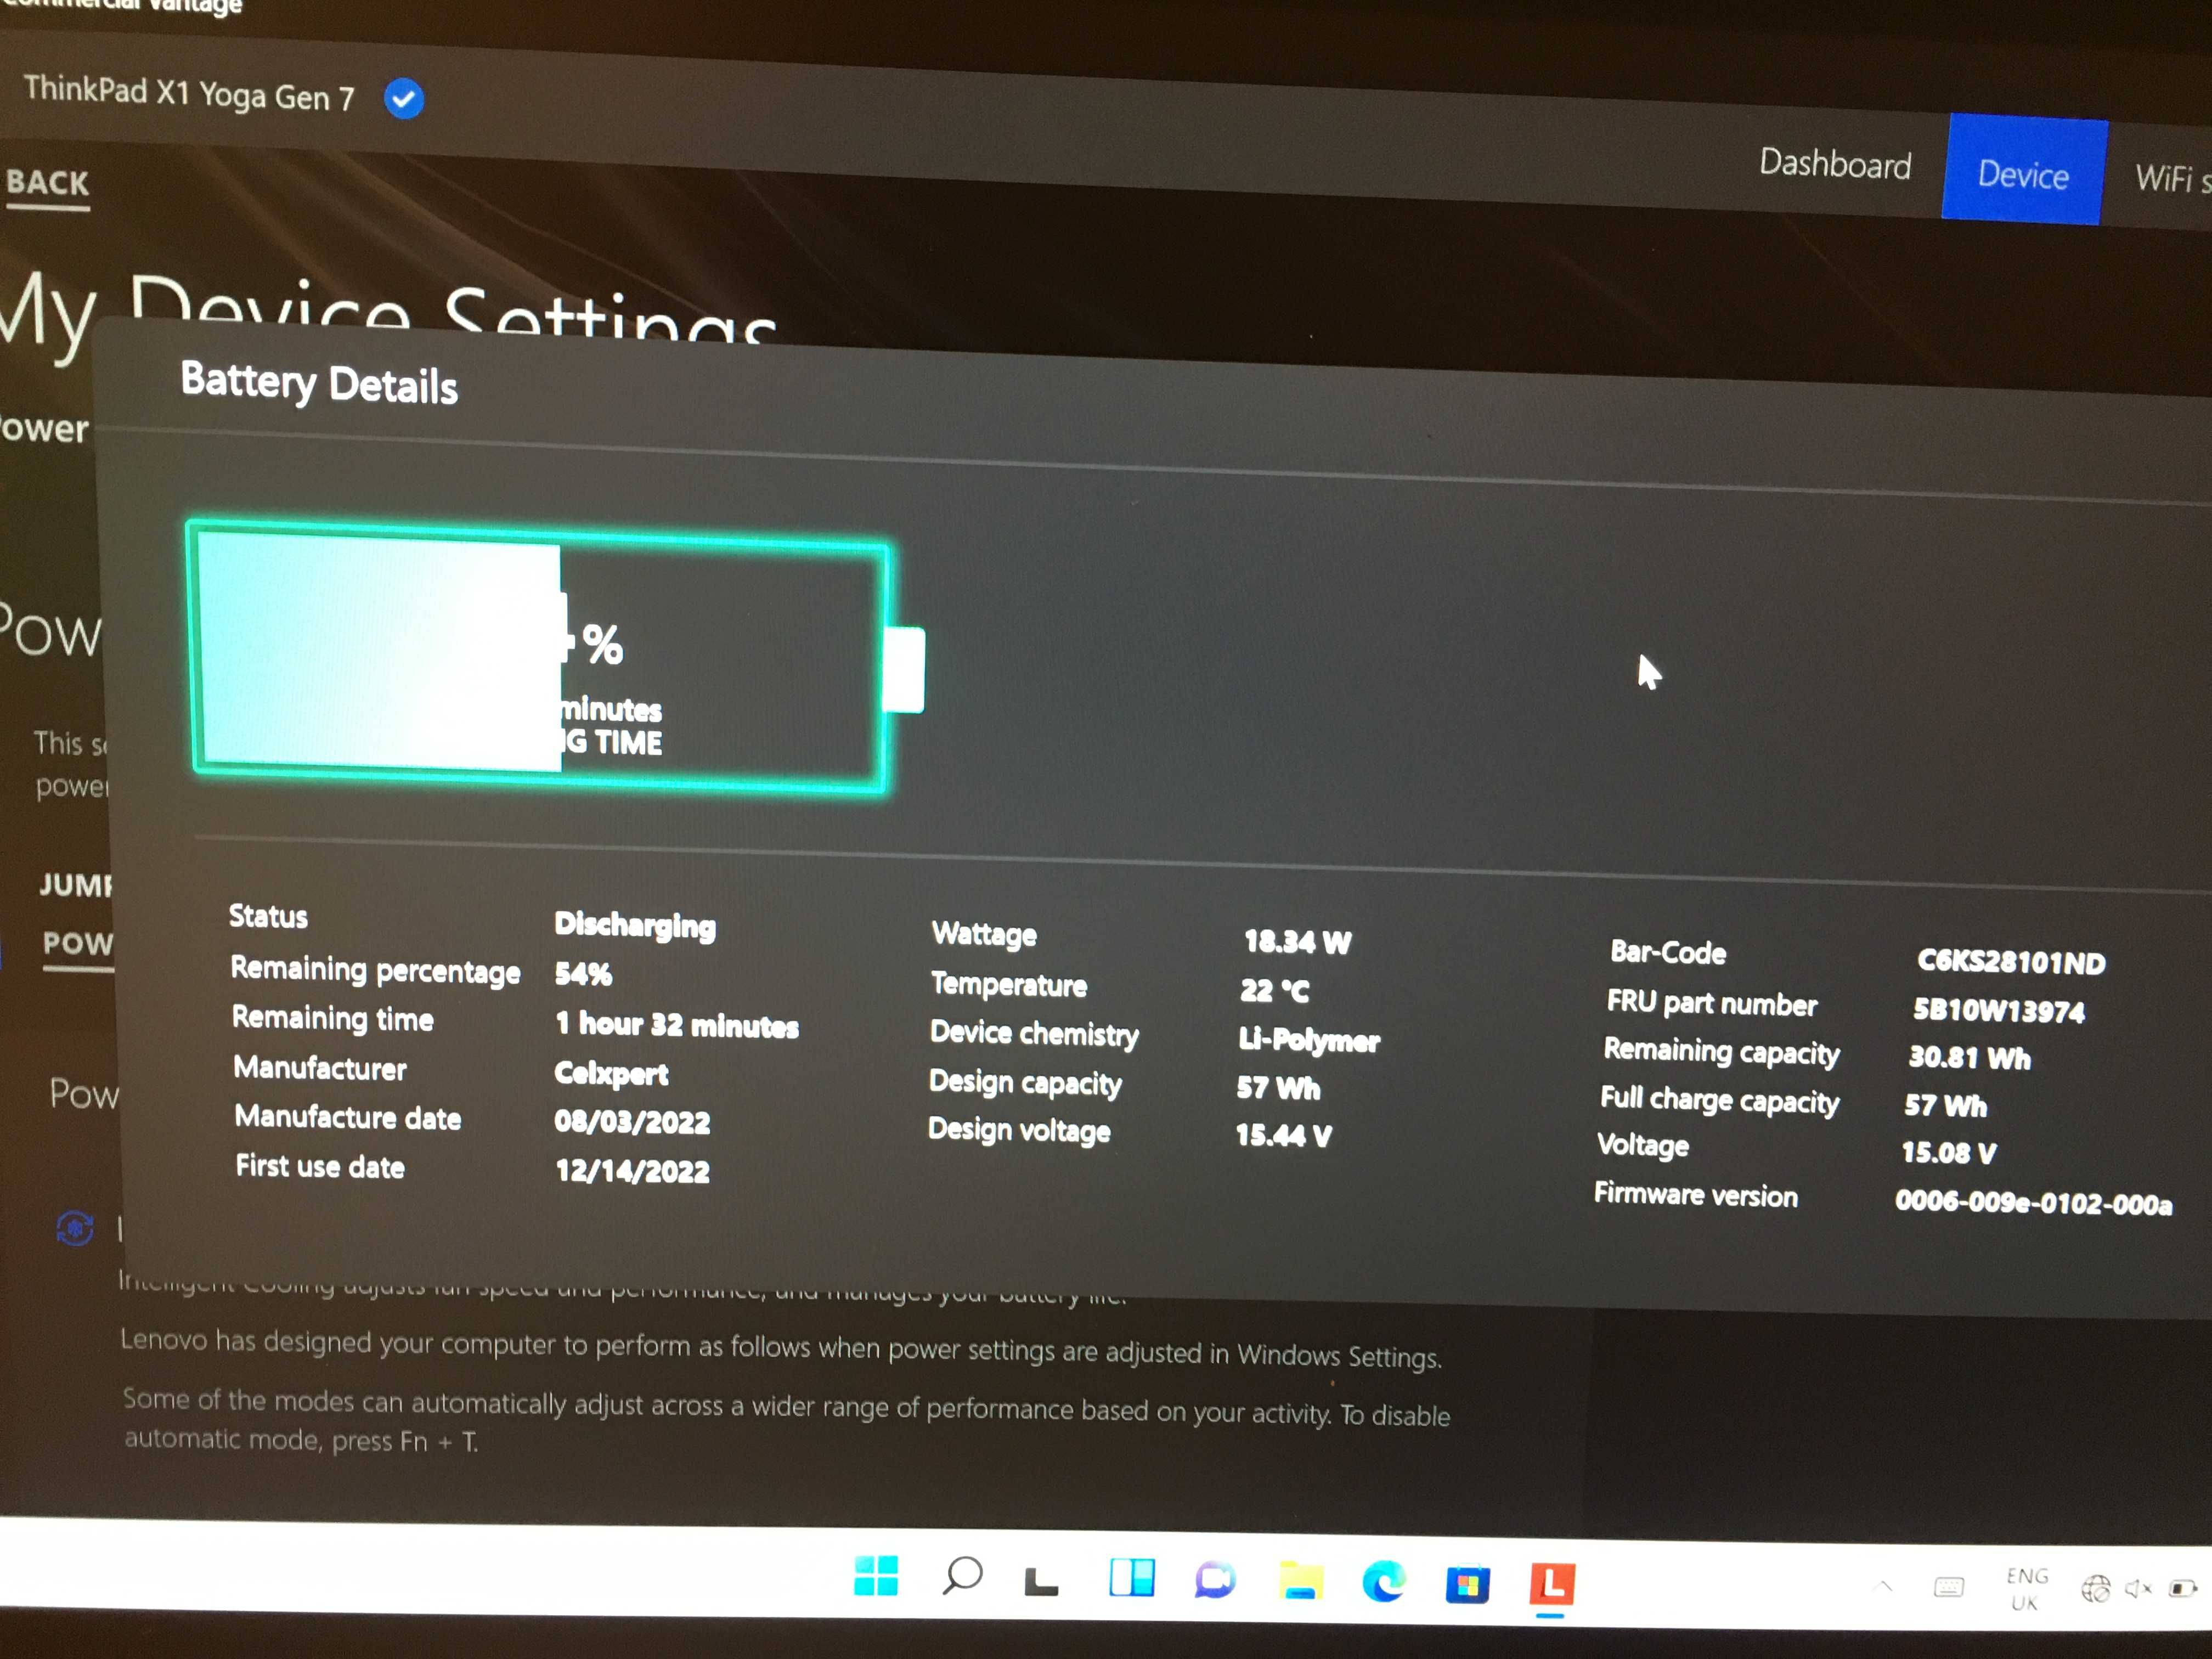
Task: Select firmware version 0006-009e-0102-000a
Action: tap(2033, 1202)
